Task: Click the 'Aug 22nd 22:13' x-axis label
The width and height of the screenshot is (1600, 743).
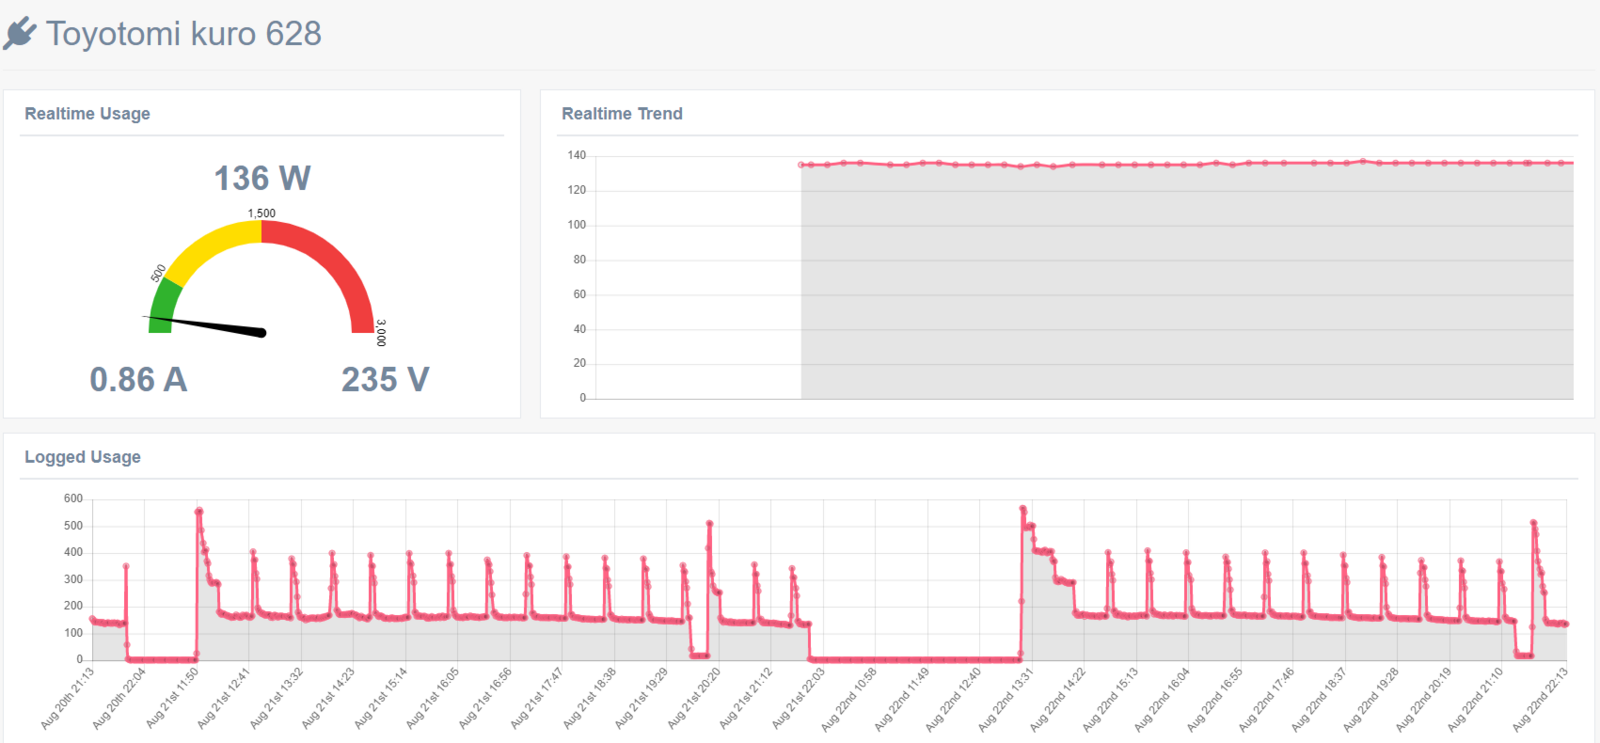Action: point(1541,698)
